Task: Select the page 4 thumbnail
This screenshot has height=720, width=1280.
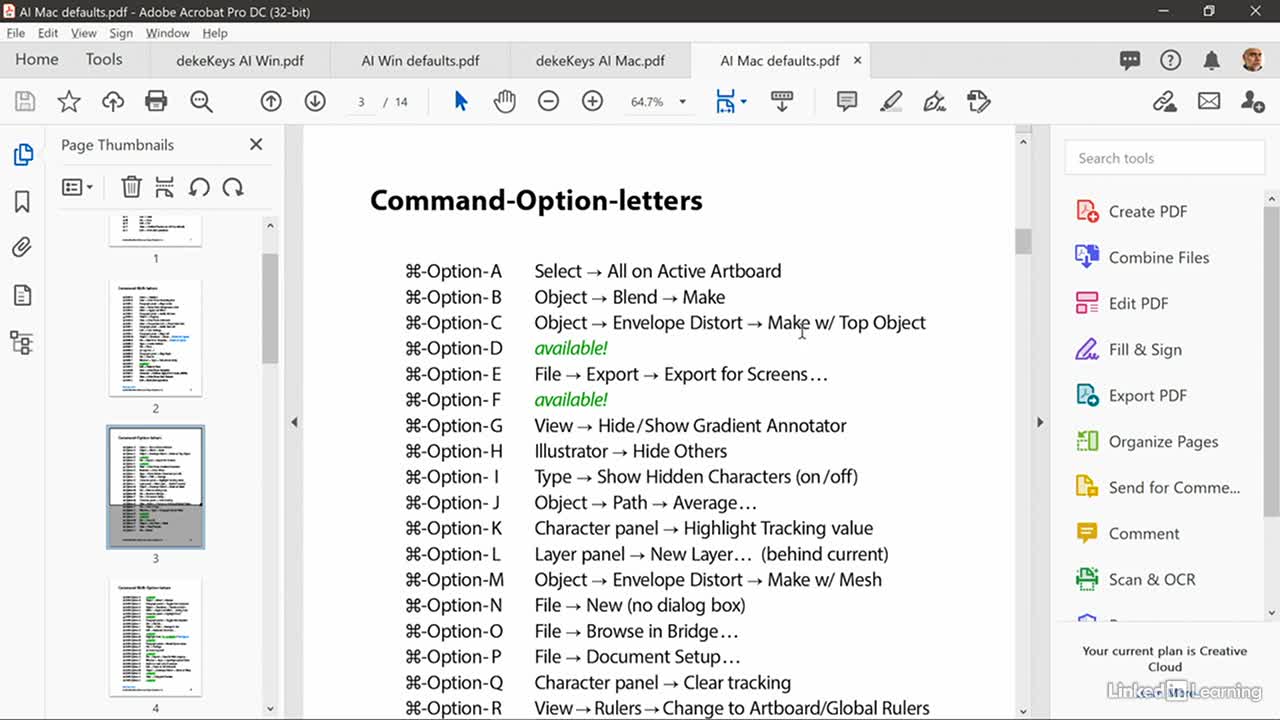Action: 155,637
